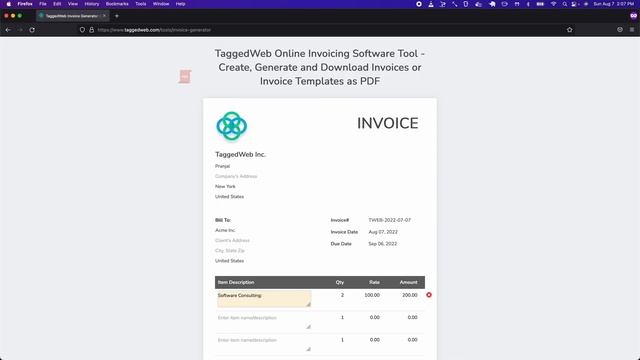
Task: Click the Qty column header
Action: click(x=340, y=282)
